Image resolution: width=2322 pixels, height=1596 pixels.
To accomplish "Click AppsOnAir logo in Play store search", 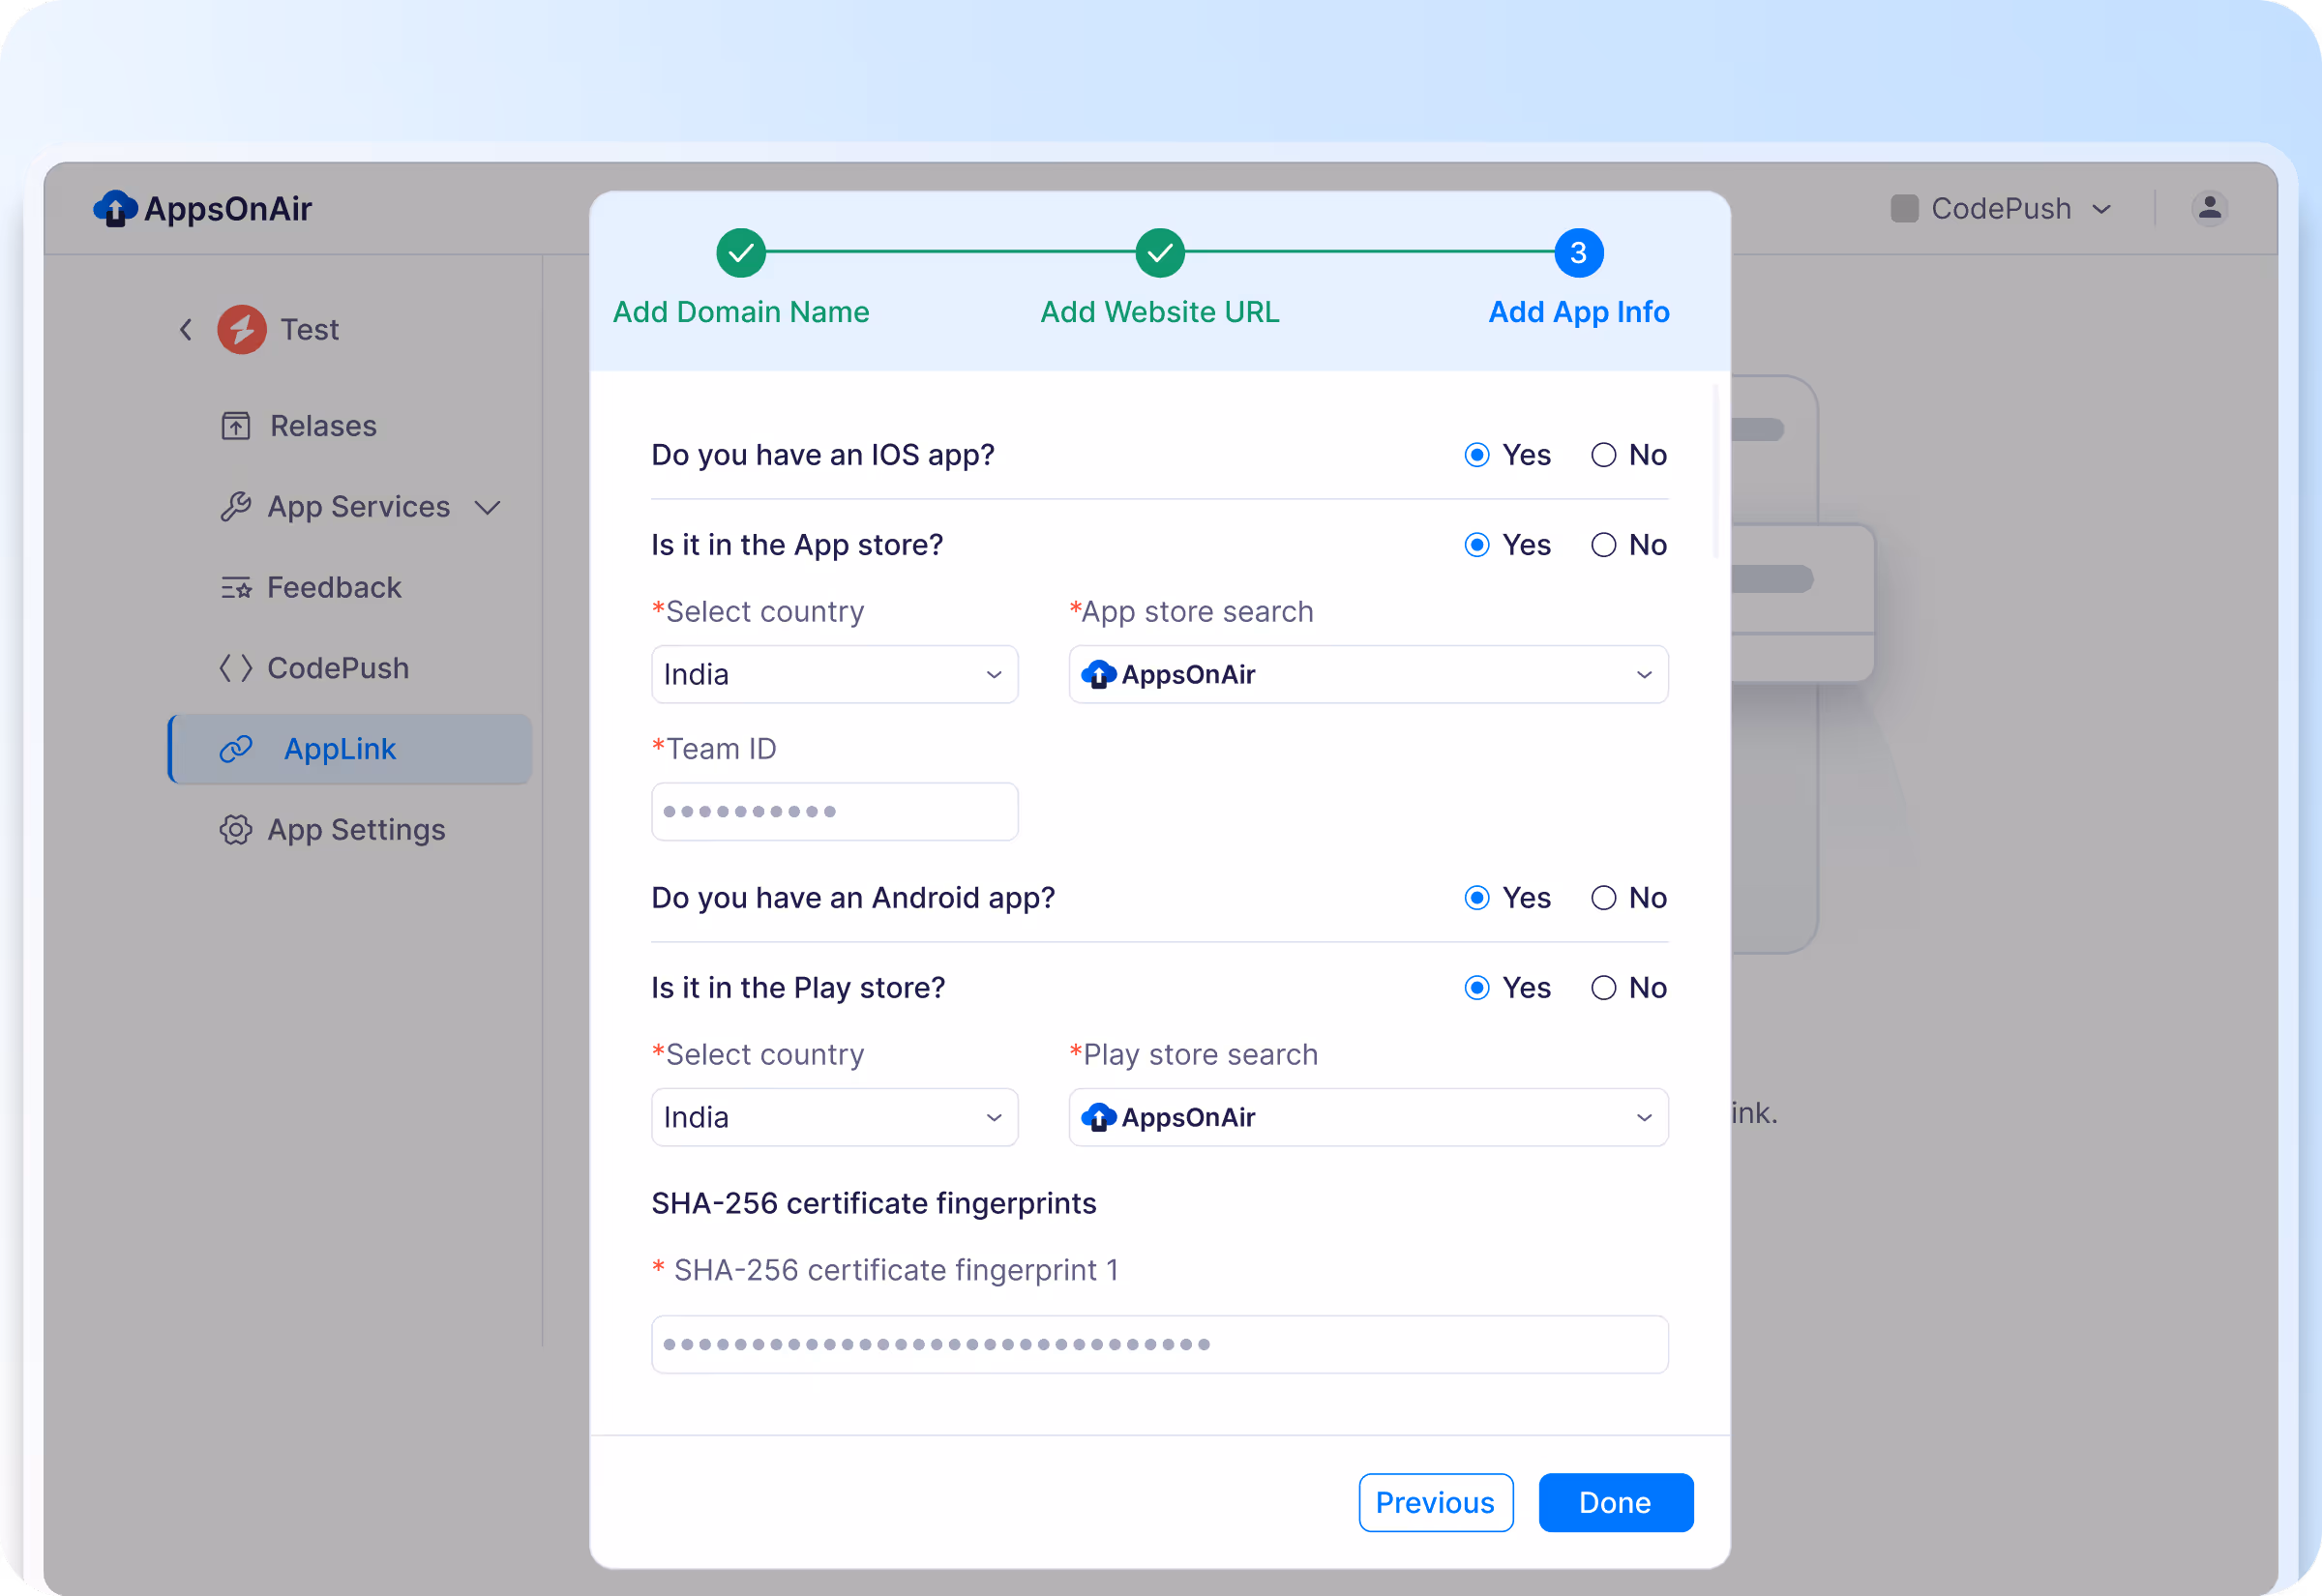I will coord(1098,1118).
